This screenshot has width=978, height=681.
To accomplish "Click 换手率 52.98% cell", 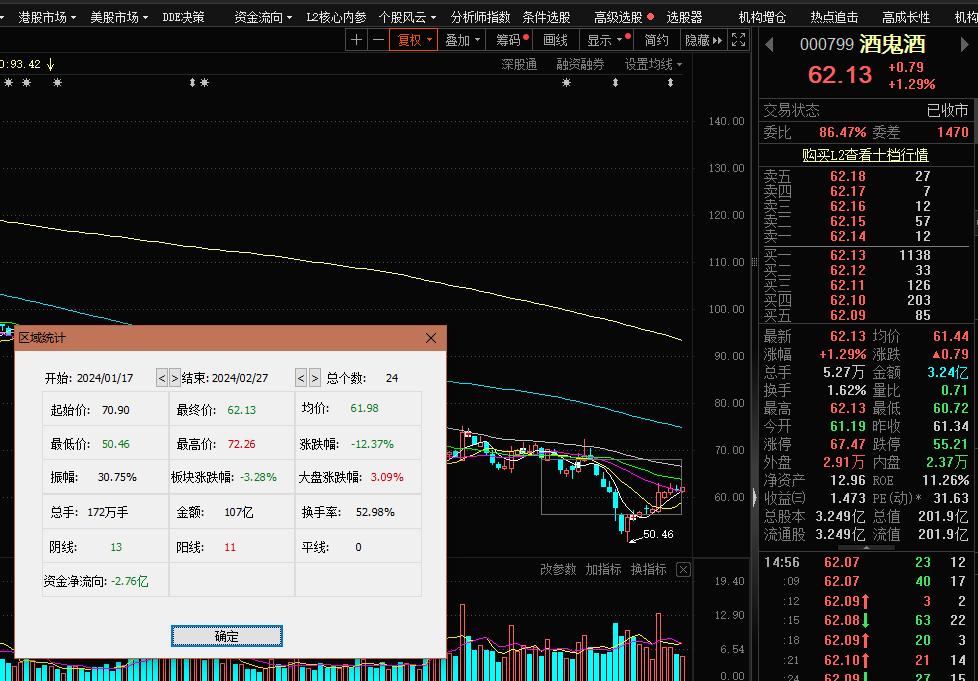I will tap(358, 512).
